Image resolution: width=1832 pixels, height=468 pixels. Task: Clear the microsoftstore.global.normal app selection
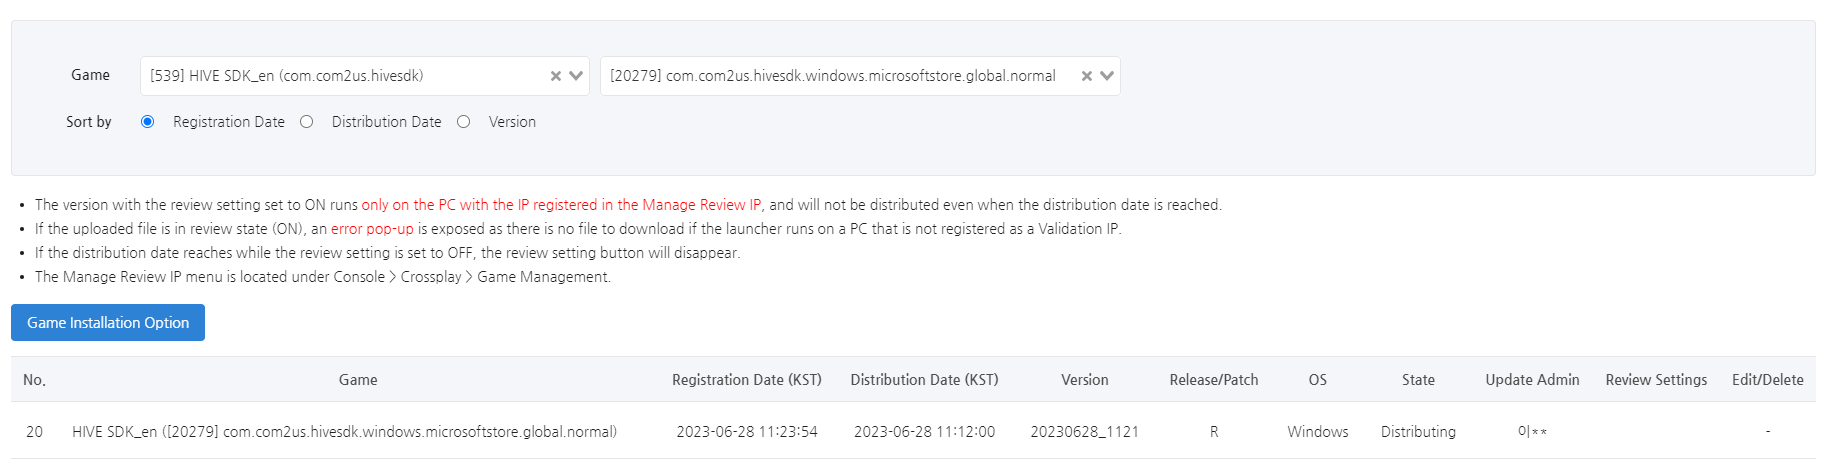(x=1087, y=76)
